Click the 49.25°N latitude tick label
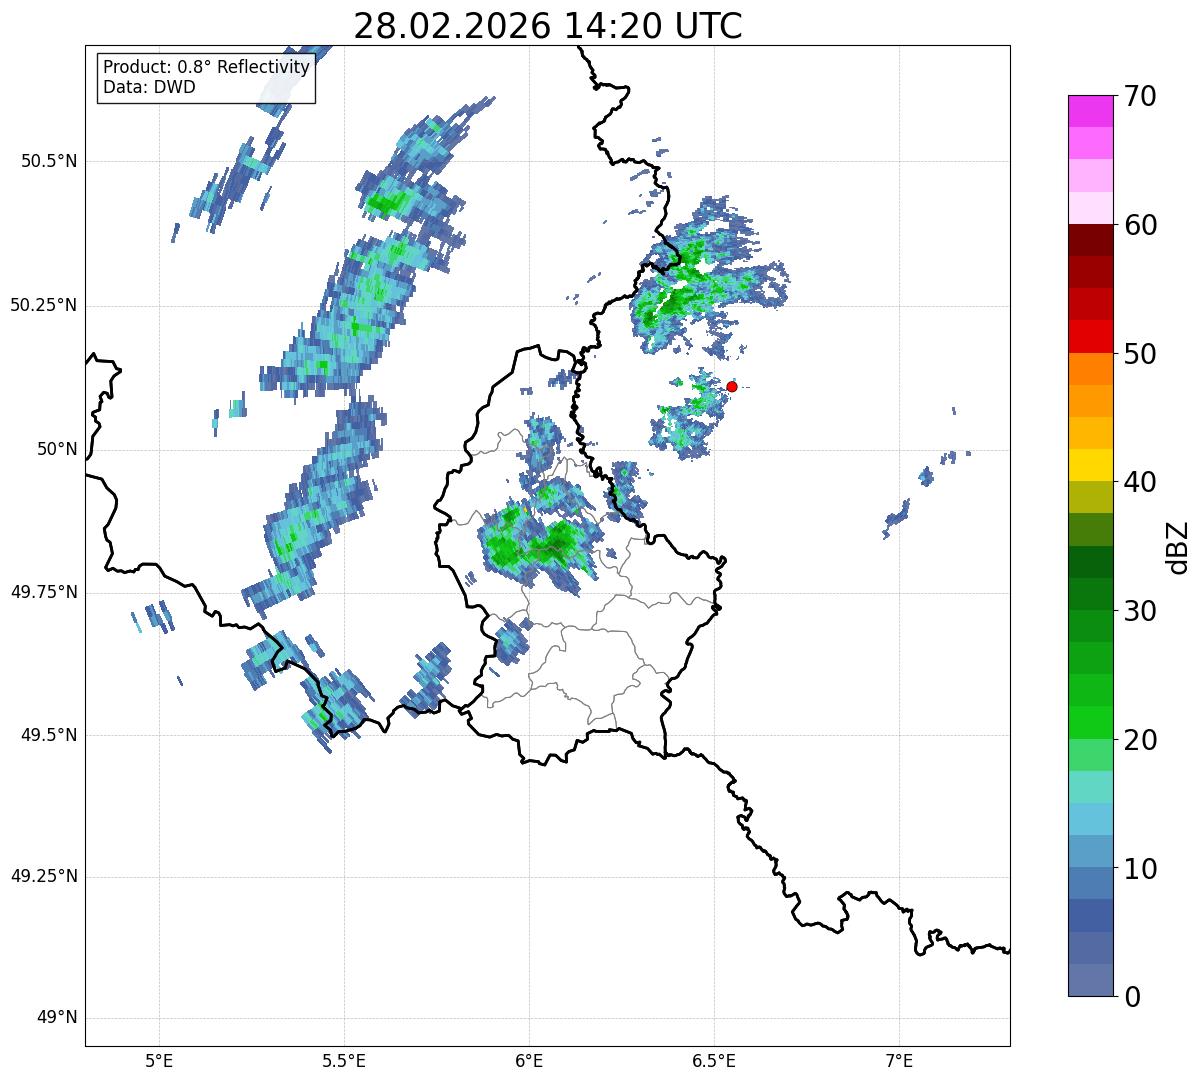Image resolution: width=1202 pixels, height=1081 pixels. (x=44, y=877)
